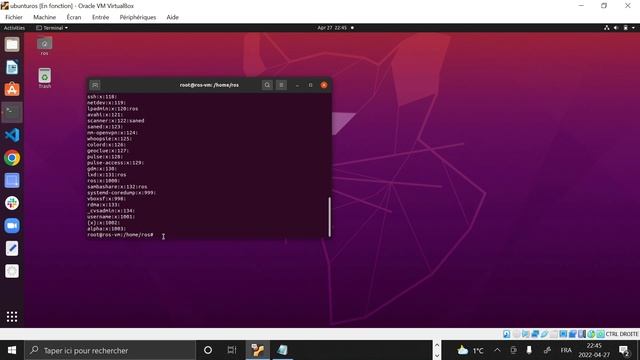This screenshot has width=640, height=360.
Task: Click terminal line 'systemd-coredump:x:999:'
Action: click(122, 193)
